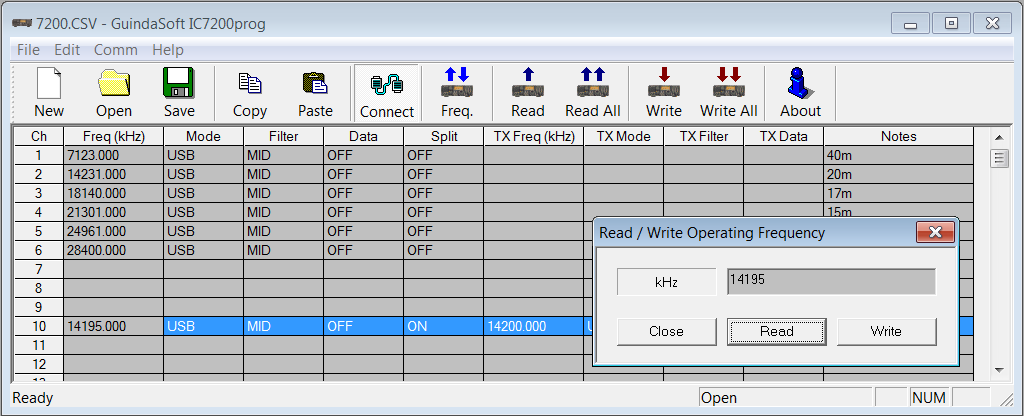
Task: Open the Edit menu
Action: (x=67, y=50)
